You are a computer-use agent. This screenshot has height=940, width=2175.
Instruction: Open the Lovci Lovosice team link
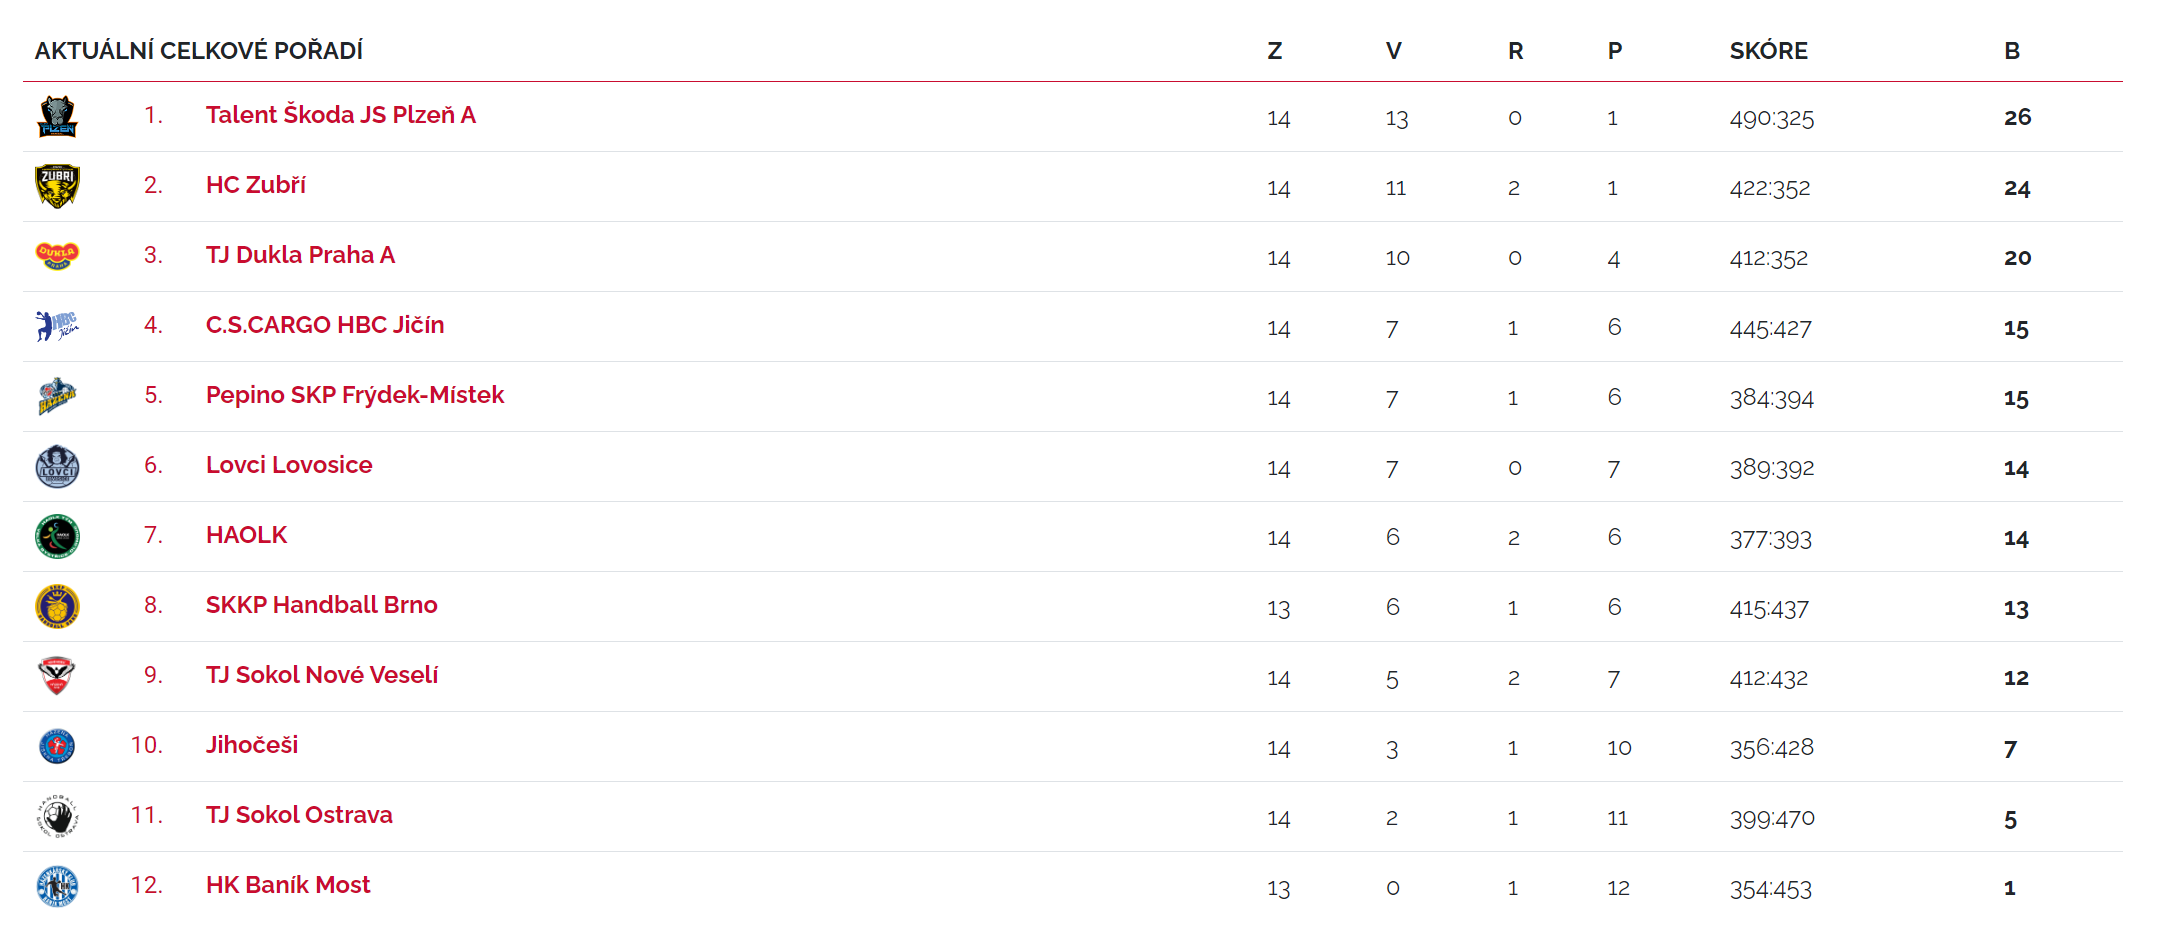coord(288,465)
